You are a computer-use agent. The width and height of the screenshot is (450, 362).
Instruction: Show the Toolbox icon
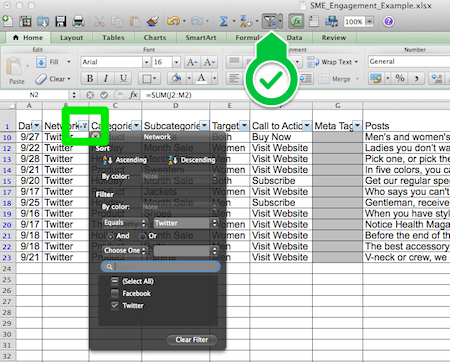point(314,22)
